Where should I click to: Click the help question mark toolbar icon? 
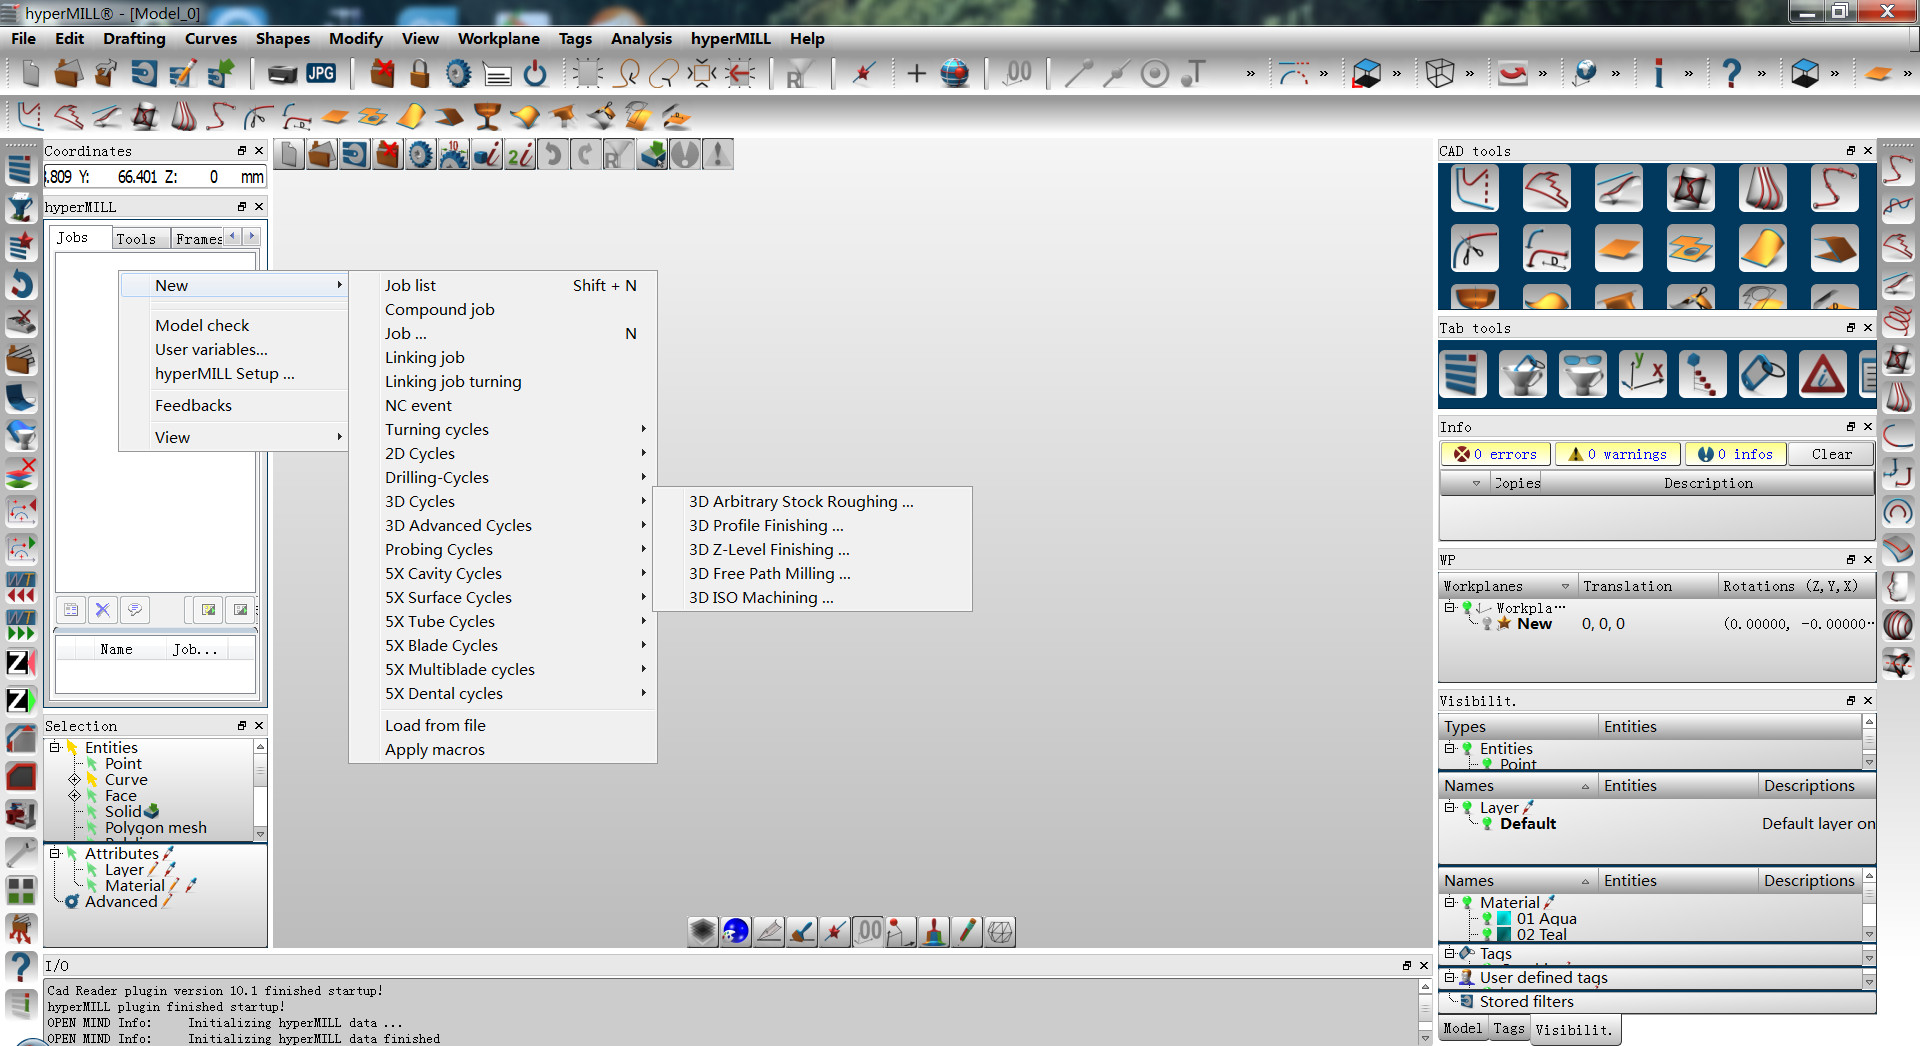point(1731,73)
